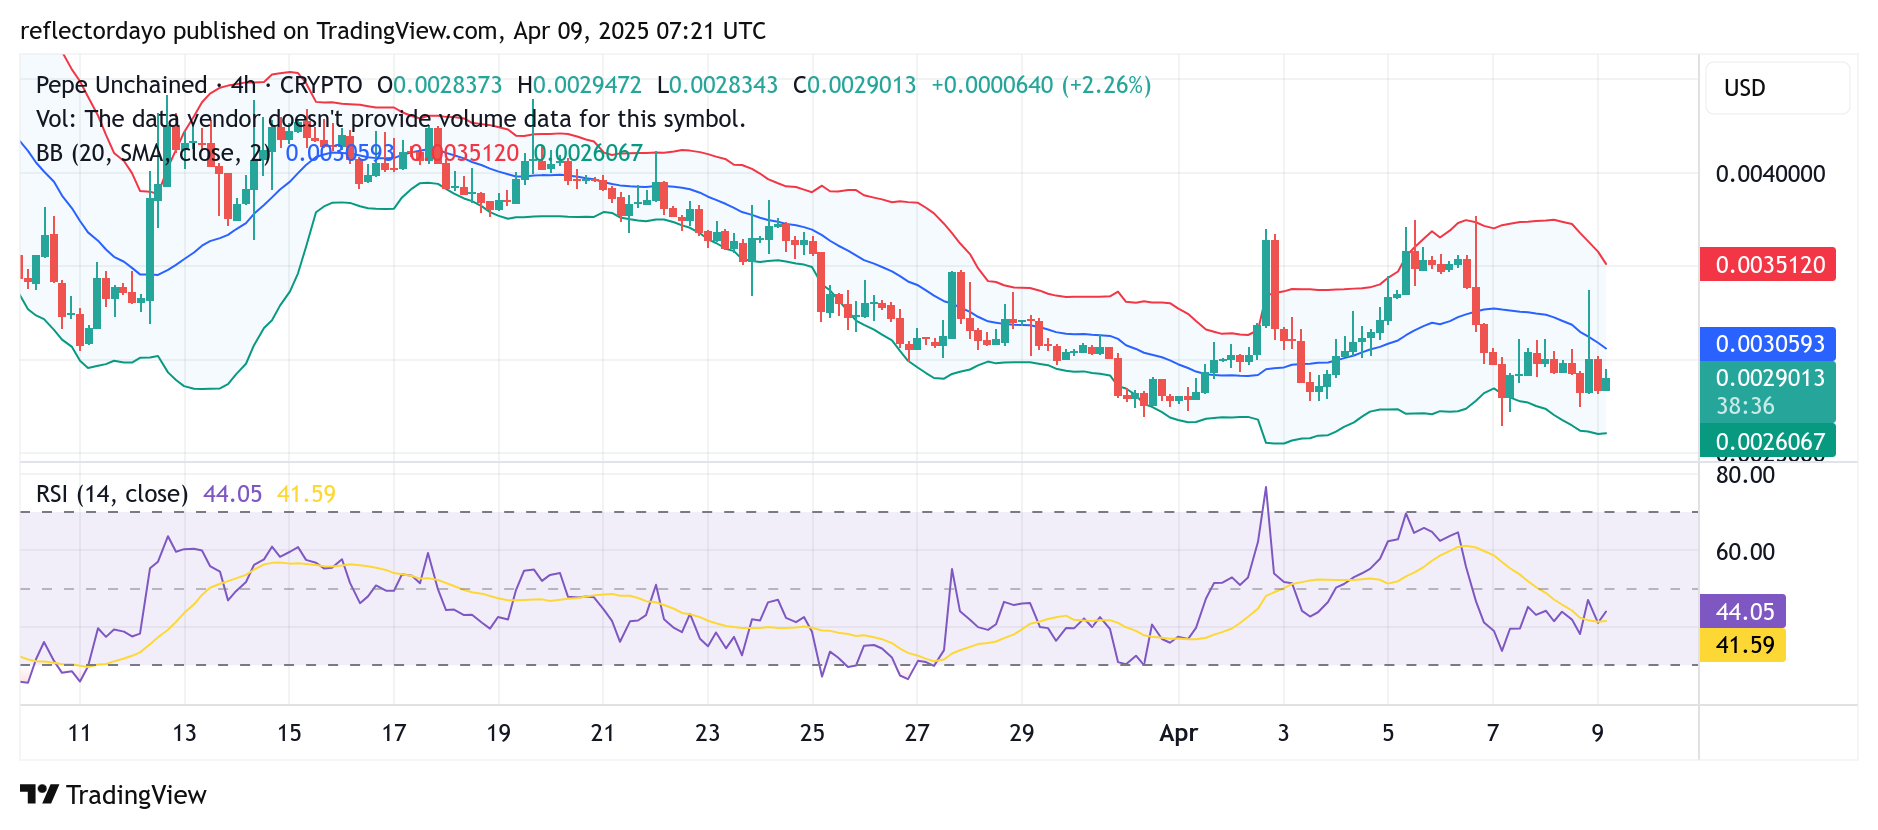Click the yellow RSI 41.59 axis label

pos(1744,645)
